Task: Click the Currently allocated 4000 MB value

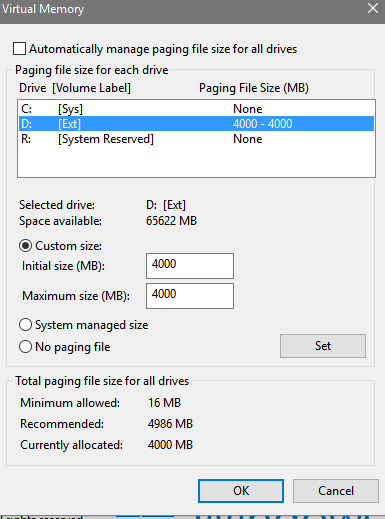Action: tap(170, 445)
